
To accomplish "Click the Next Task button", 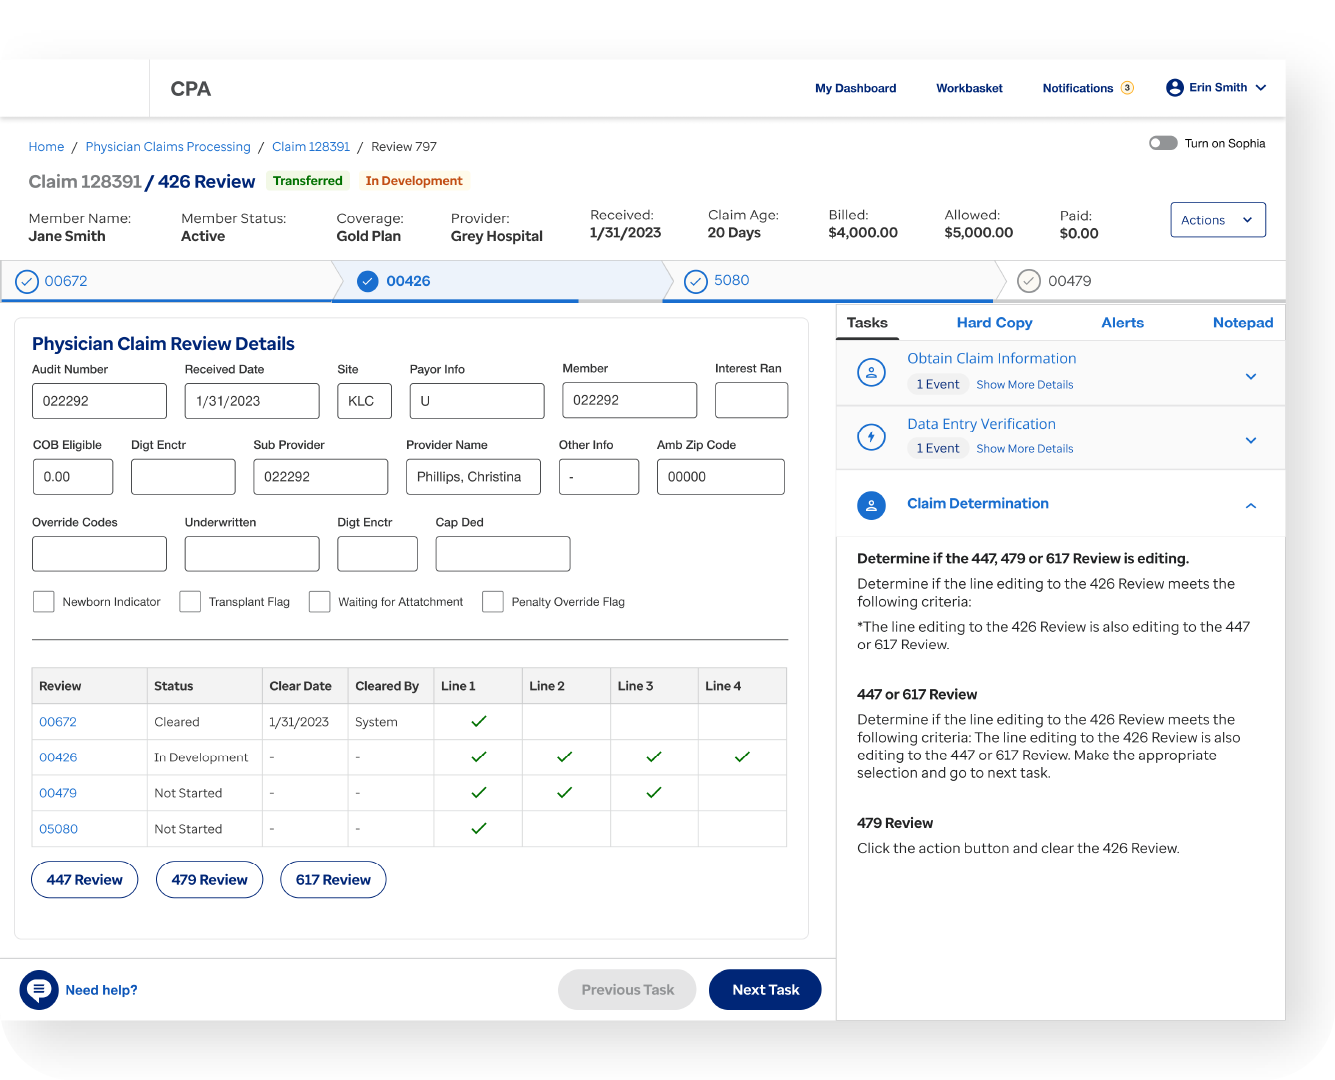I will (765, 990).
